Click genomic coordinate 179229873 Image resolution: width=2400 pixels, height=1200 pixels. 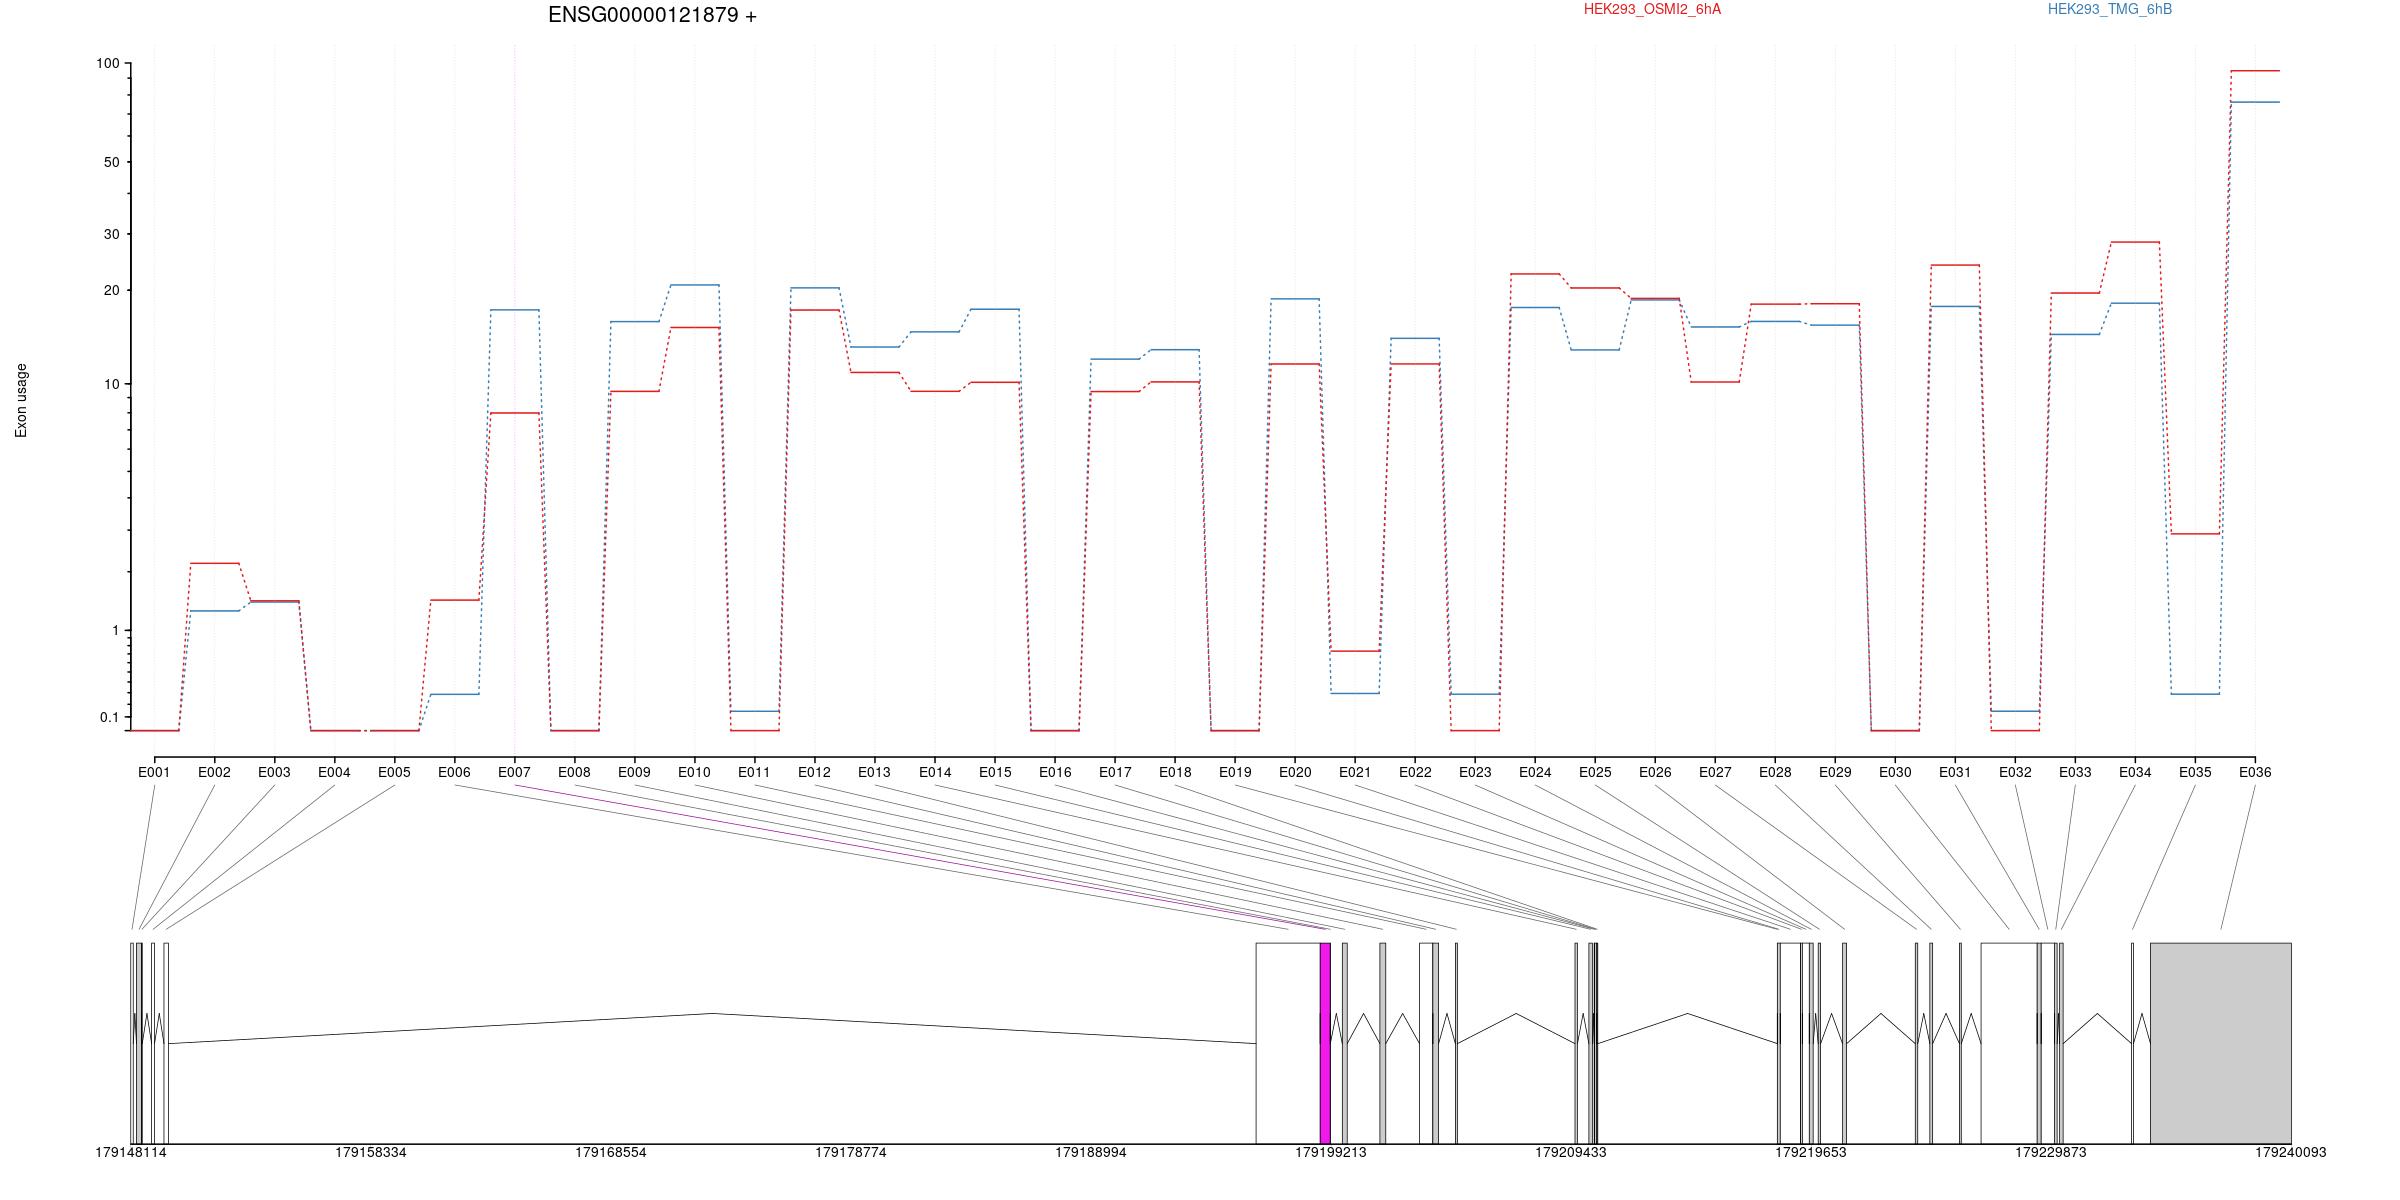click(x=2051, y=1153)
